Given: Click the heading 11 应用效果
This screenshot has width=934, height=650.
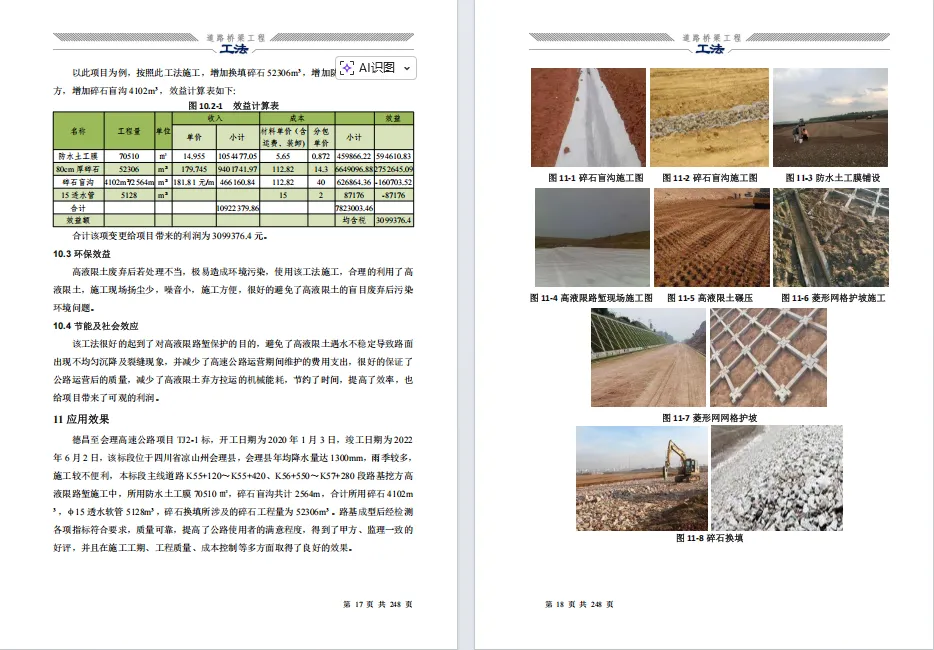Looking at the screenshot, I should pos(81,419).
